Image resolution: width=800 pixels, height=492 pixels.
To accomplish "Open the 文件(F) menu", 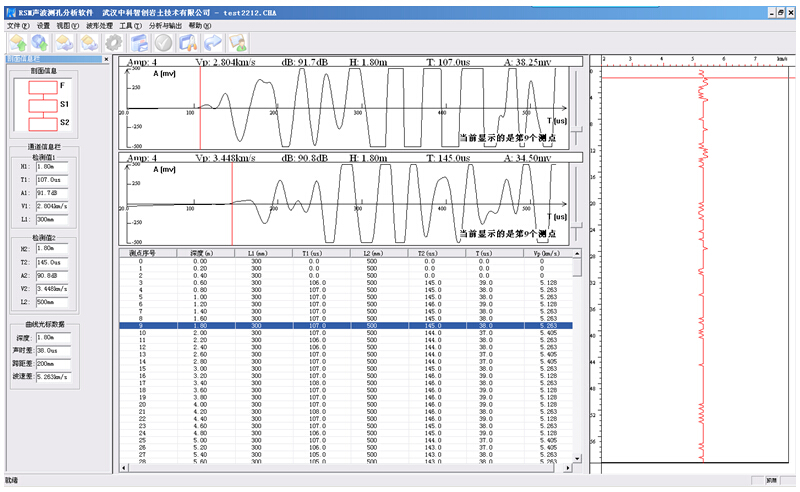I will click(x=19, y=25).
